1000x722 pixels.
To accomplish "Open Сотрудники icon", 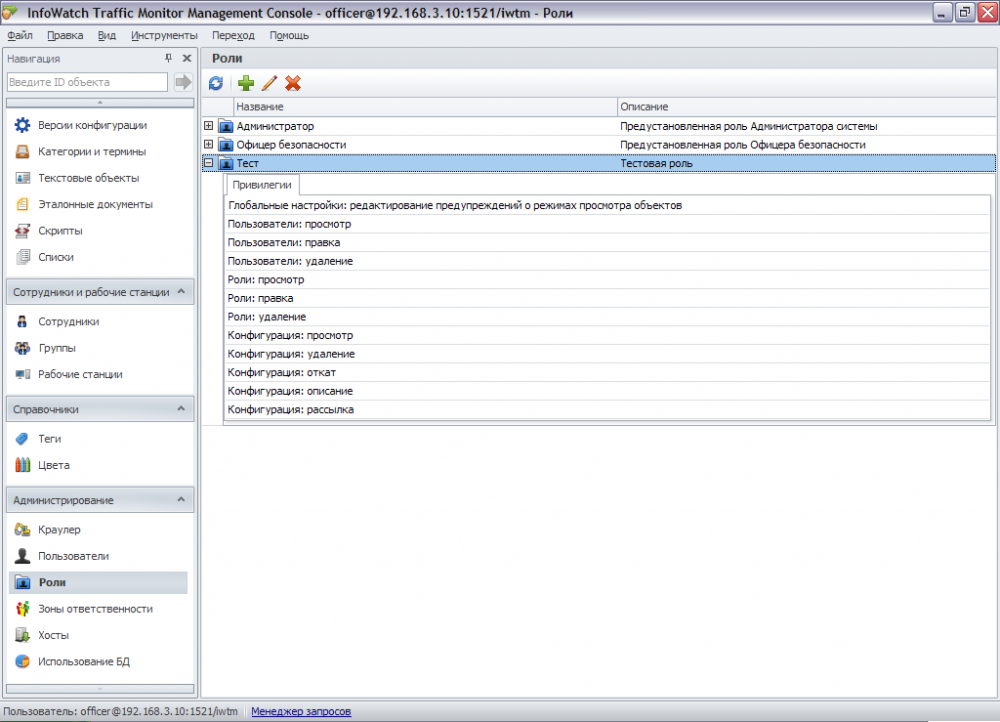I will [22, 321].
